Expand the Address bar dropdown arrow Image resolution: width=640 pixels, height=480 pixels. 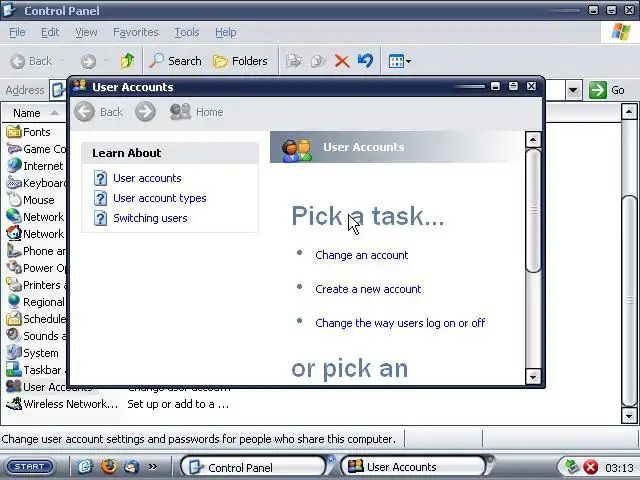pos(573,90)
